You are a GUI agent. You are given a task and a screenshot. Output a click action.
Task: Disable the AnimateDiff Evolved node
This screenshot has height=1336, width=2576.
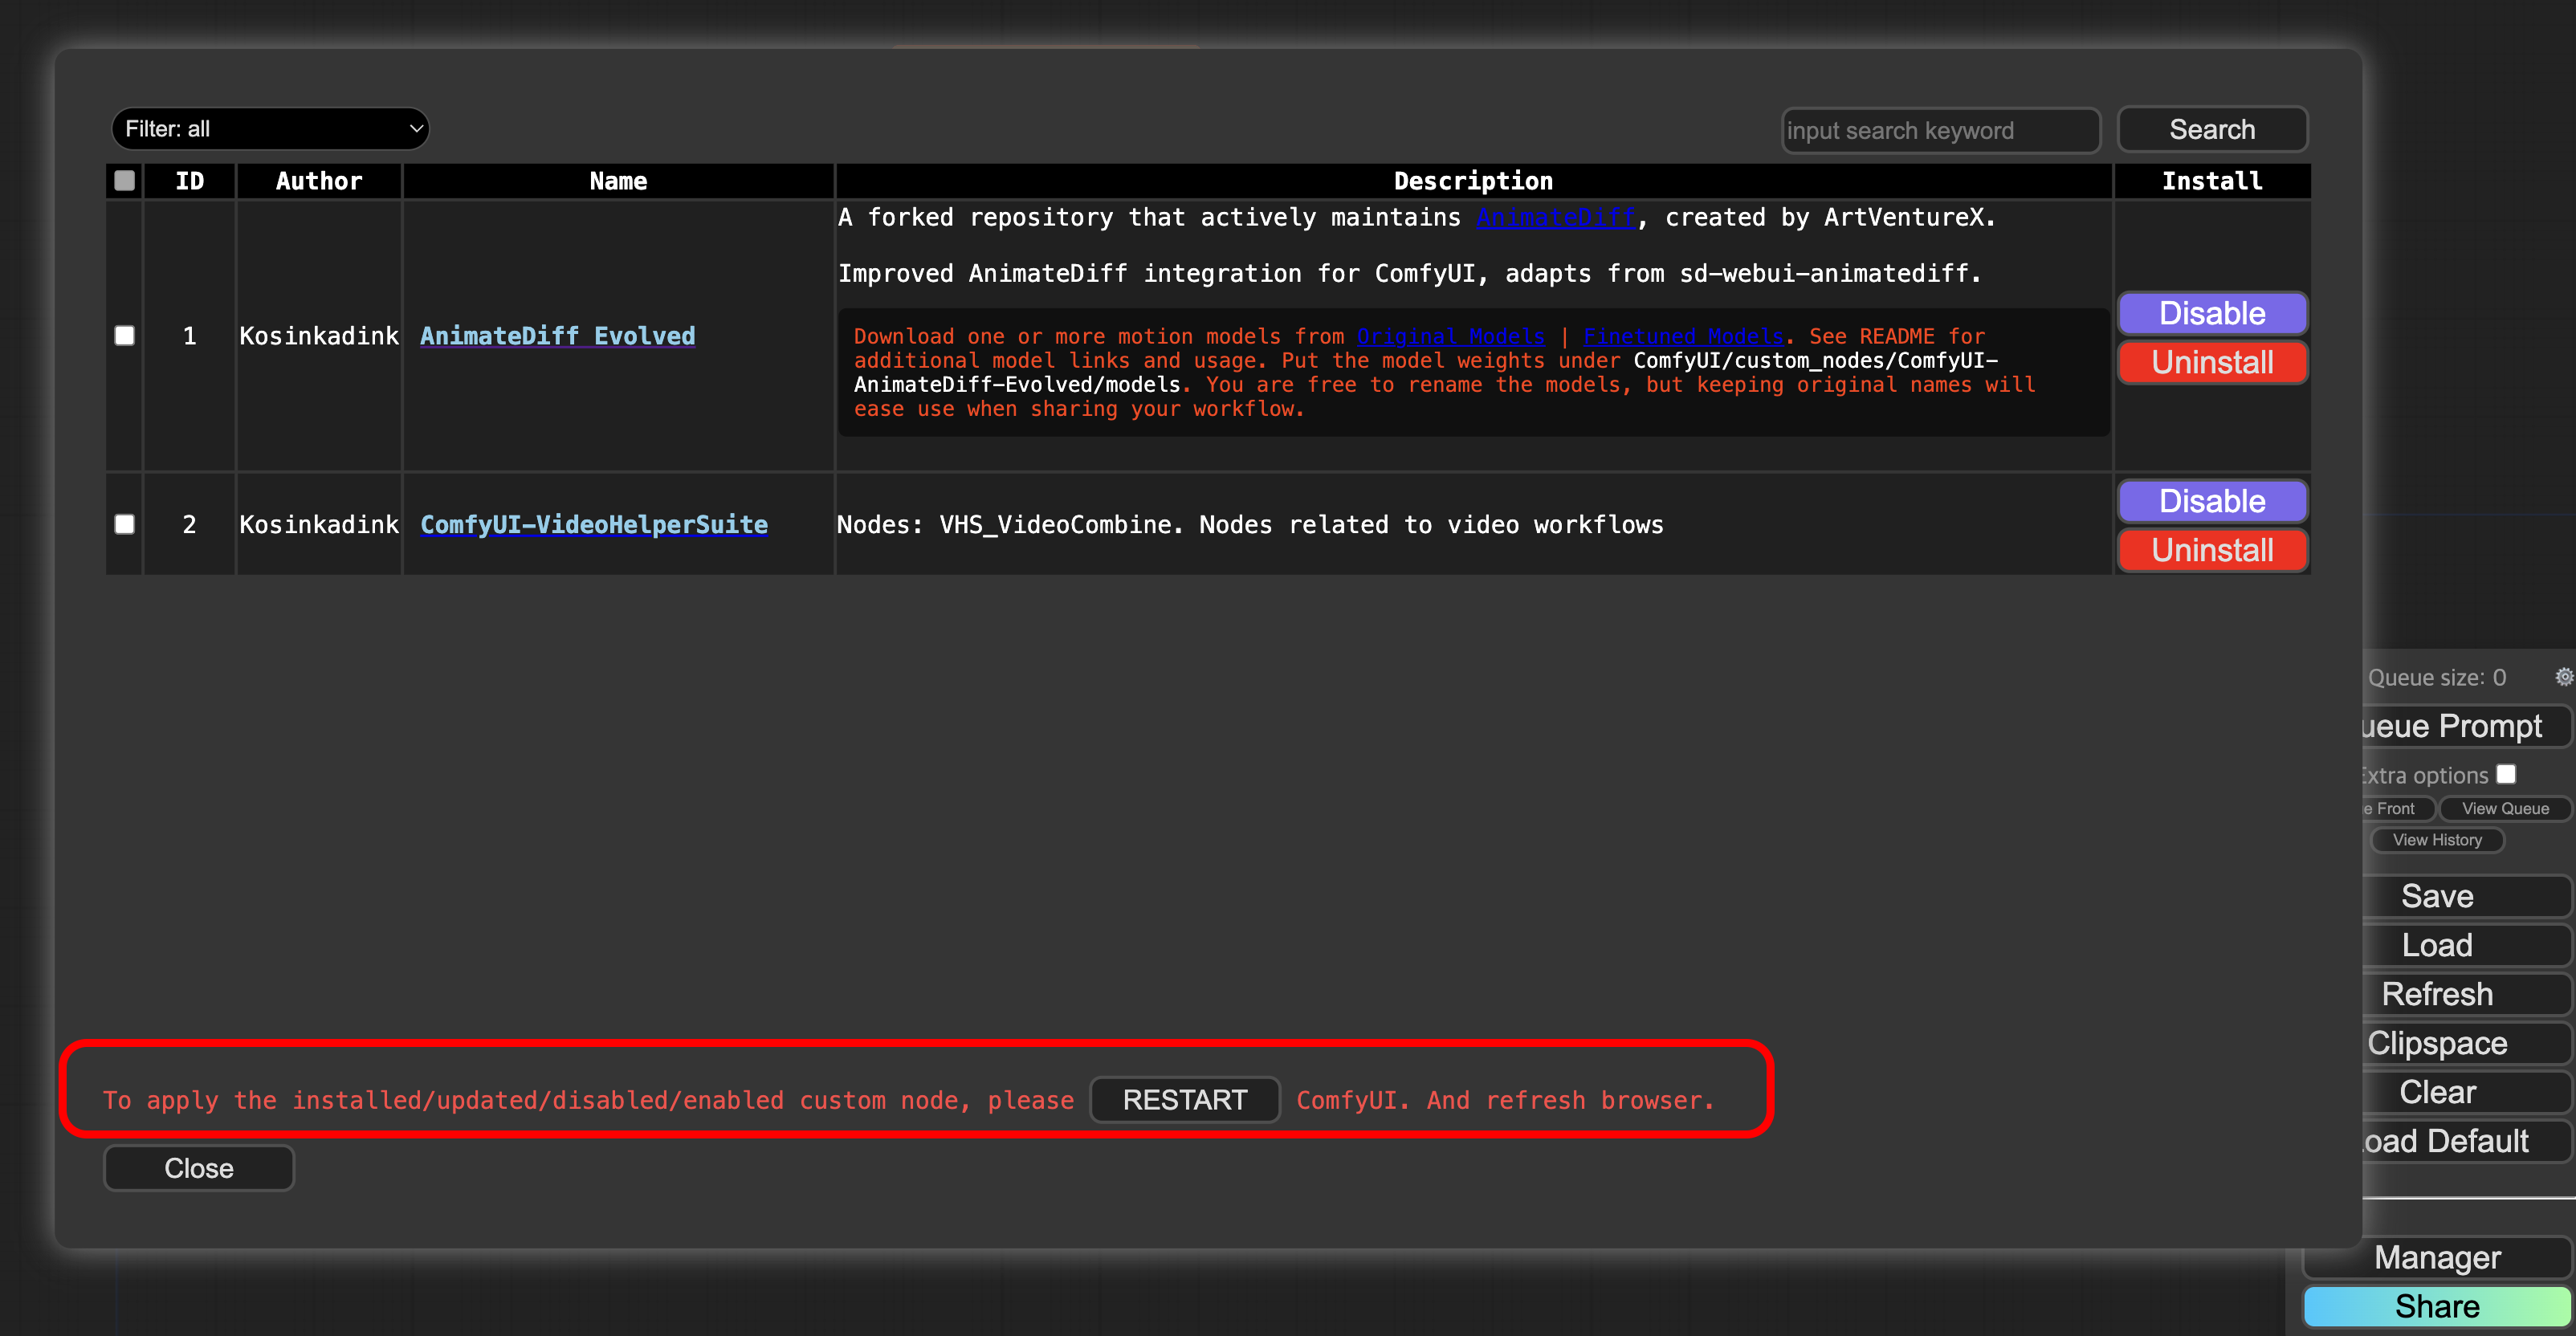point(2211,313)
